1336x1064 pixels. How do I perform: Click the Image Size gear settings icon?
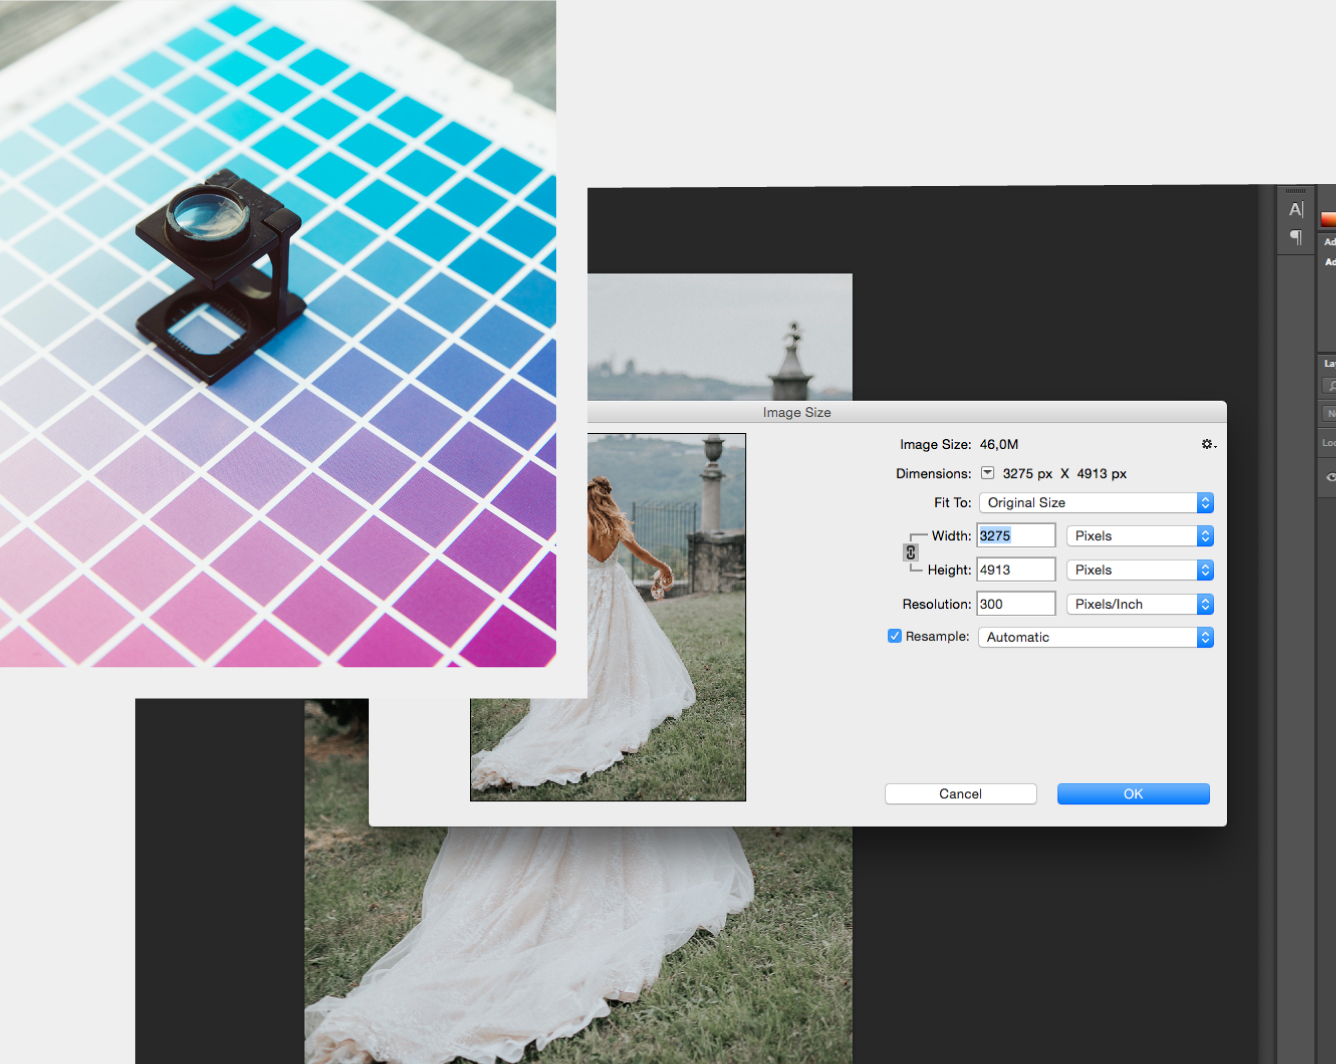(x=1207, y=444)
